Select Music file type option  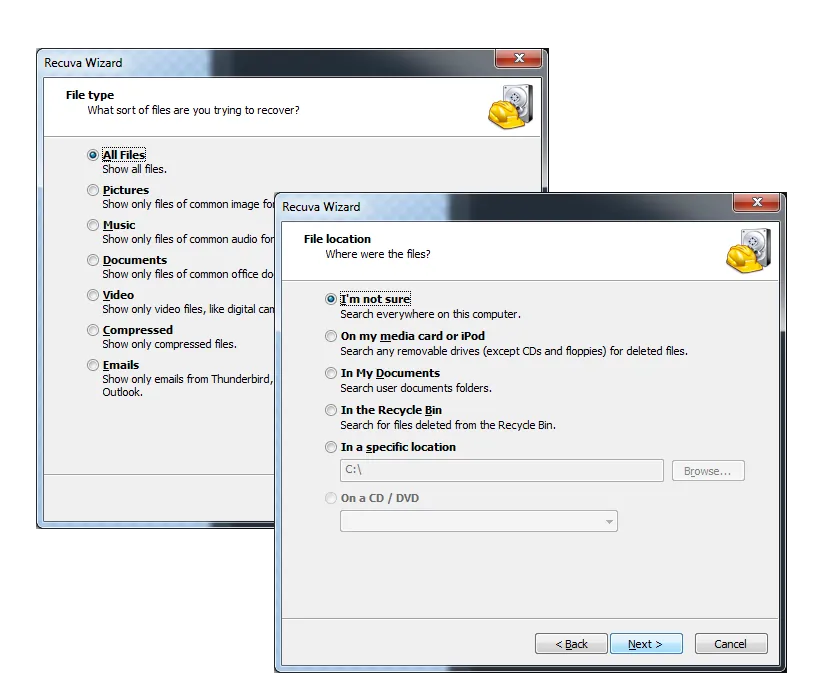(93, 225)
